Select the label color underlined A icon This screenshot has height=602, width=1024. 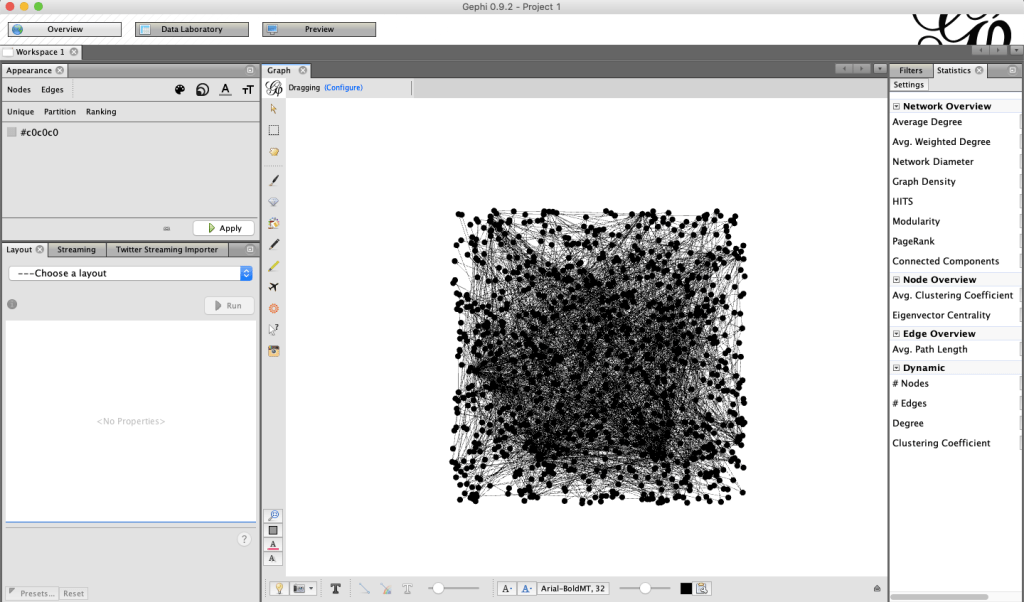[225, 89]
